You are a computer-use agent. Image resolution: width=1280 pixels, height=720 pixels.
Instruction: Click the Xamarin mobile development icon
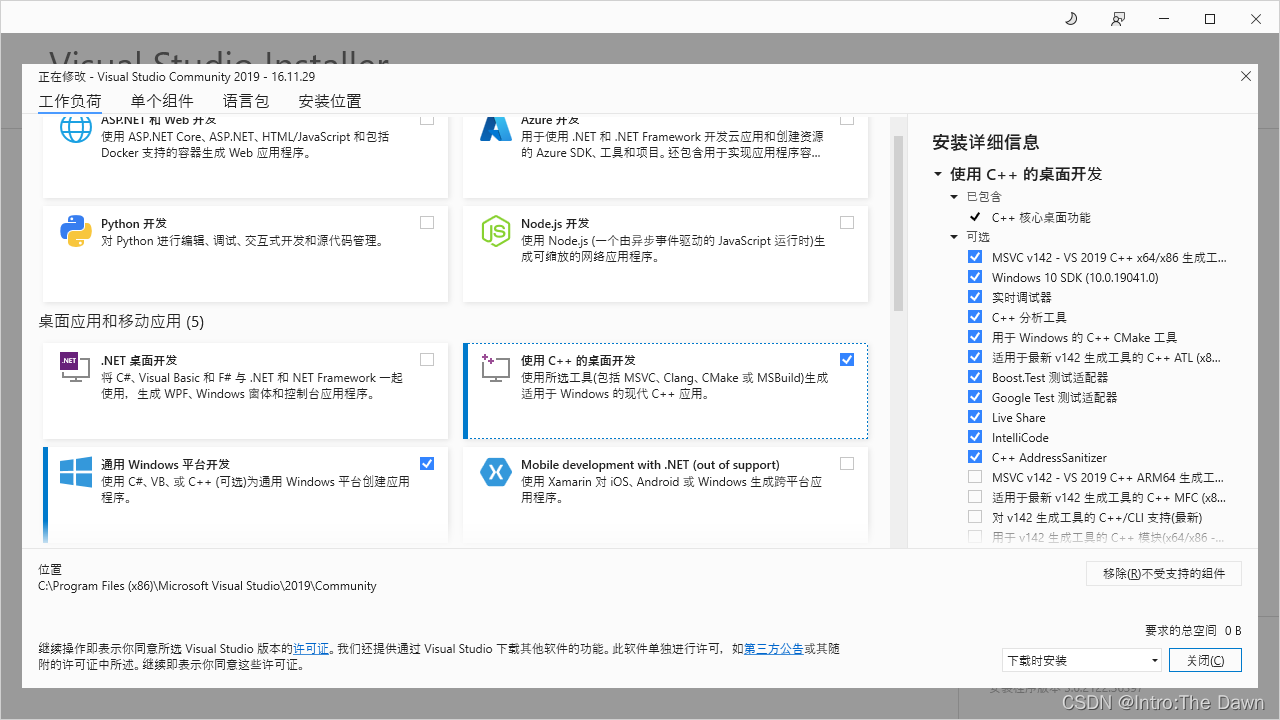pos(496,473)
